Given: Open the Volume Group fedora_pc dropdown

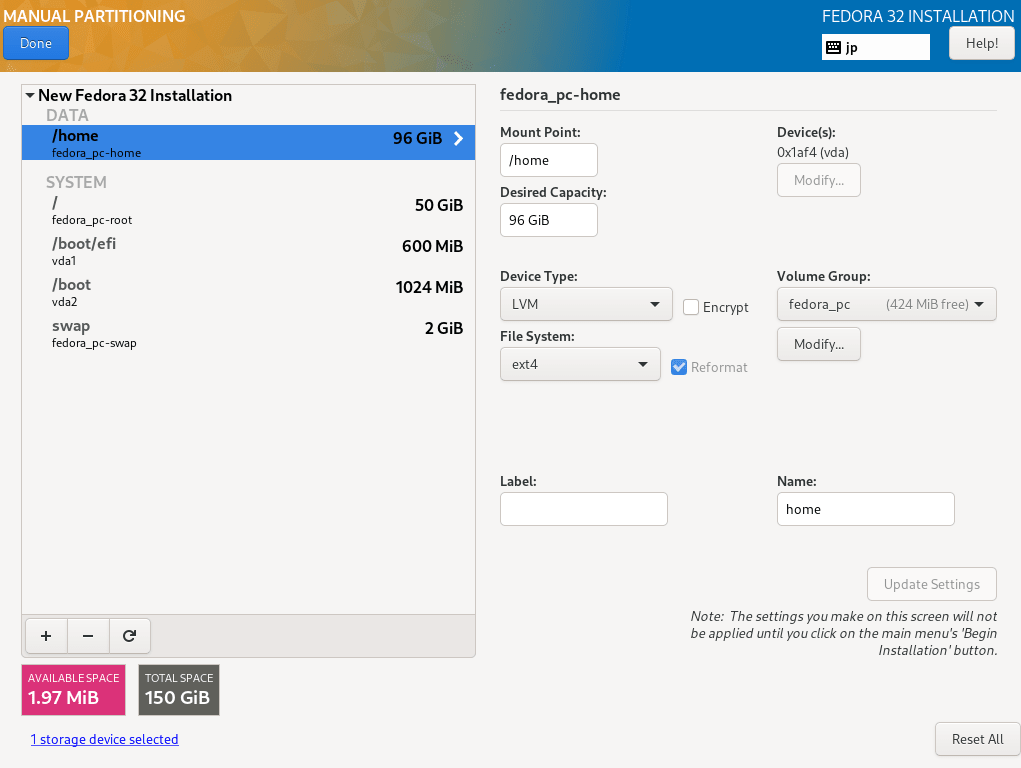Looking at the screenshot, I should [x=886, y=304].
